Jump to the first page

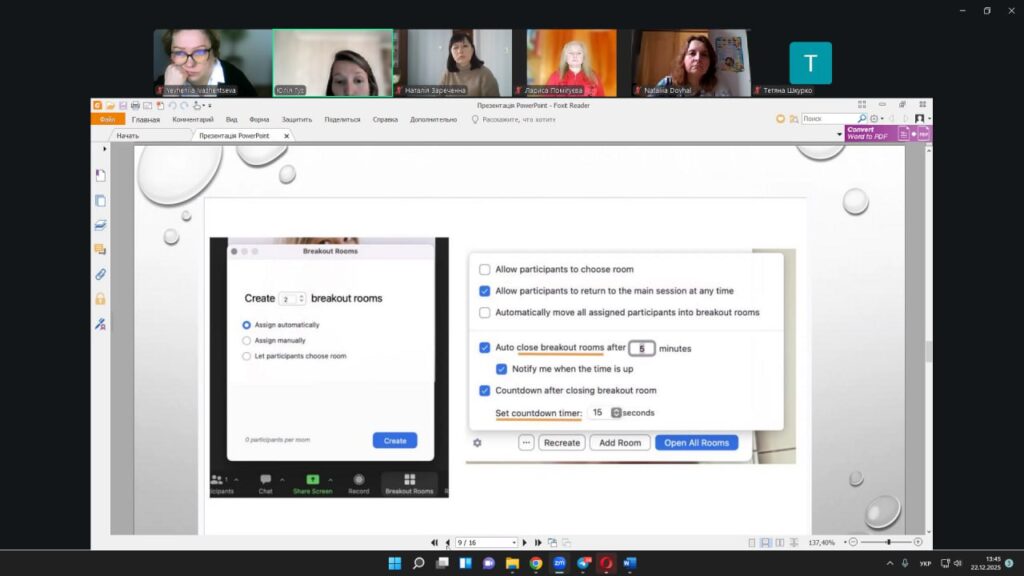434,542
